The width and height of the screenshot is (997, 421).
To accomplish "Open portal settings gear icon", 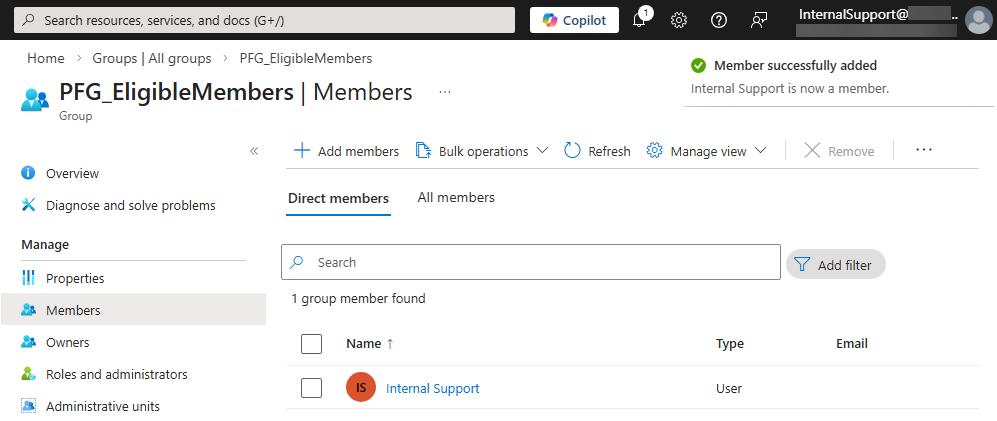I will (679, 20).
